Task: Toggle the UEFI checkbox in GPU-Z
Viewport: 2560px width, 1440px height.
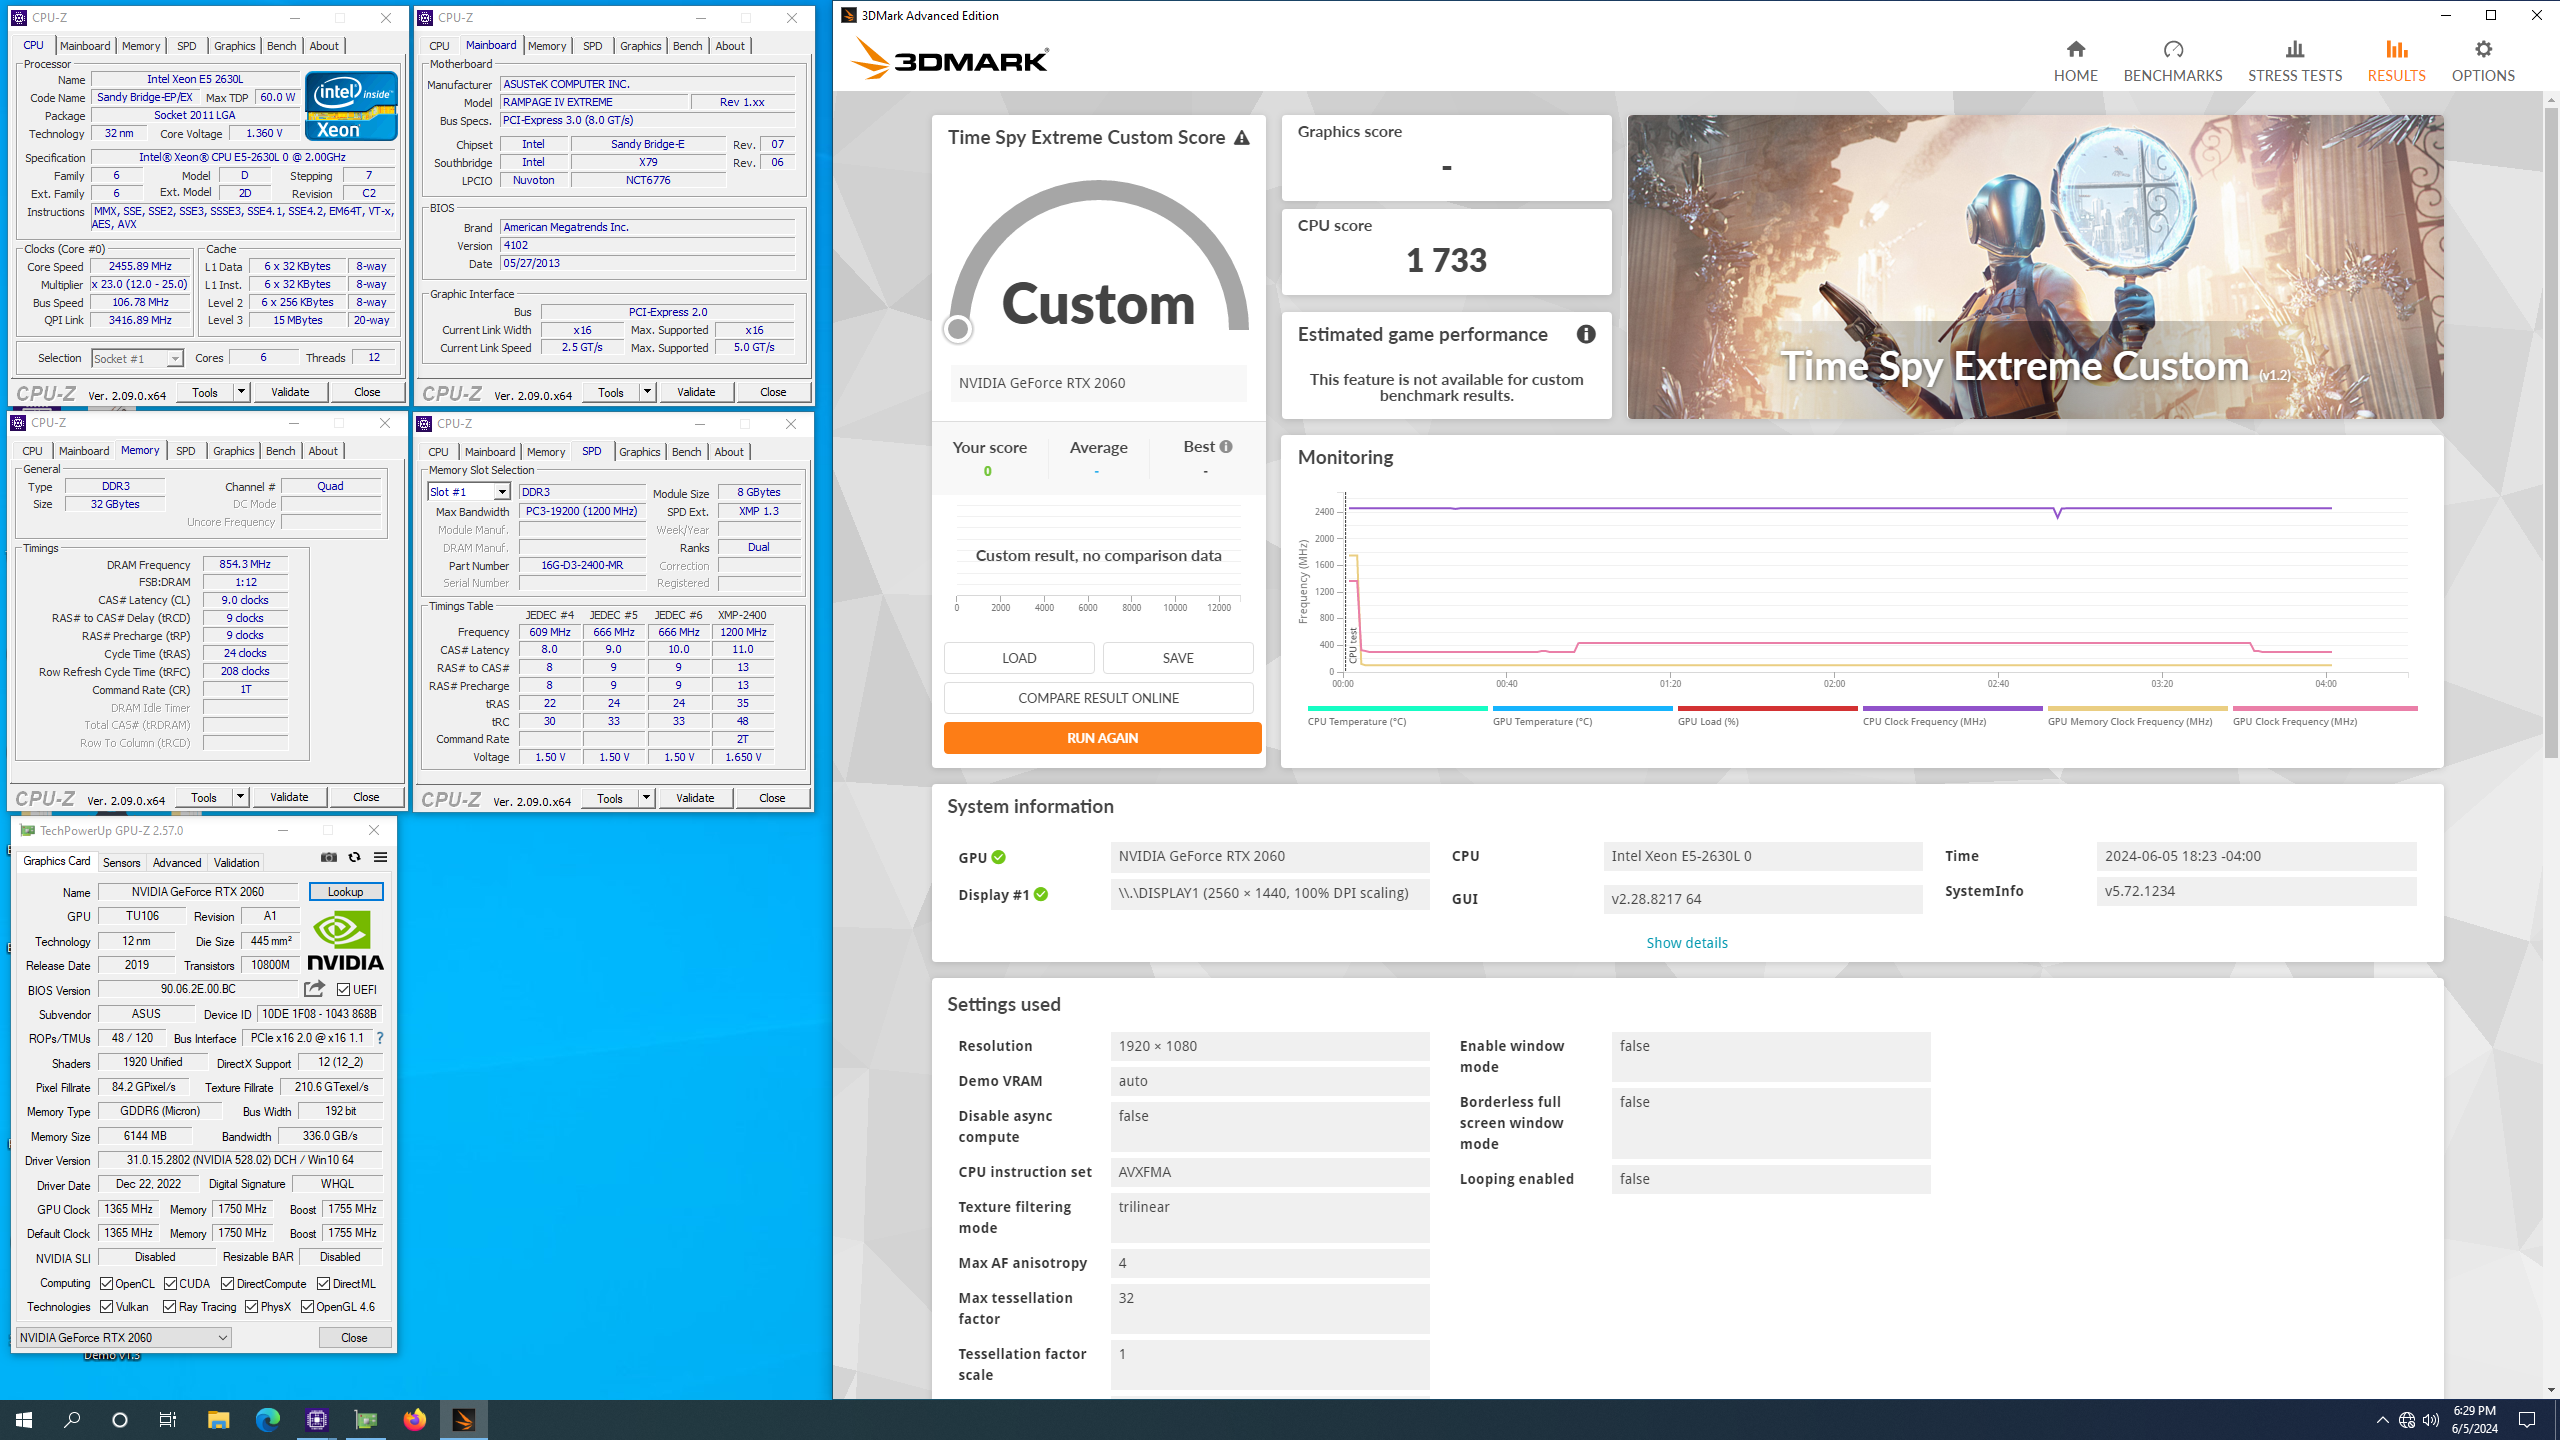Action: point(343,990)
